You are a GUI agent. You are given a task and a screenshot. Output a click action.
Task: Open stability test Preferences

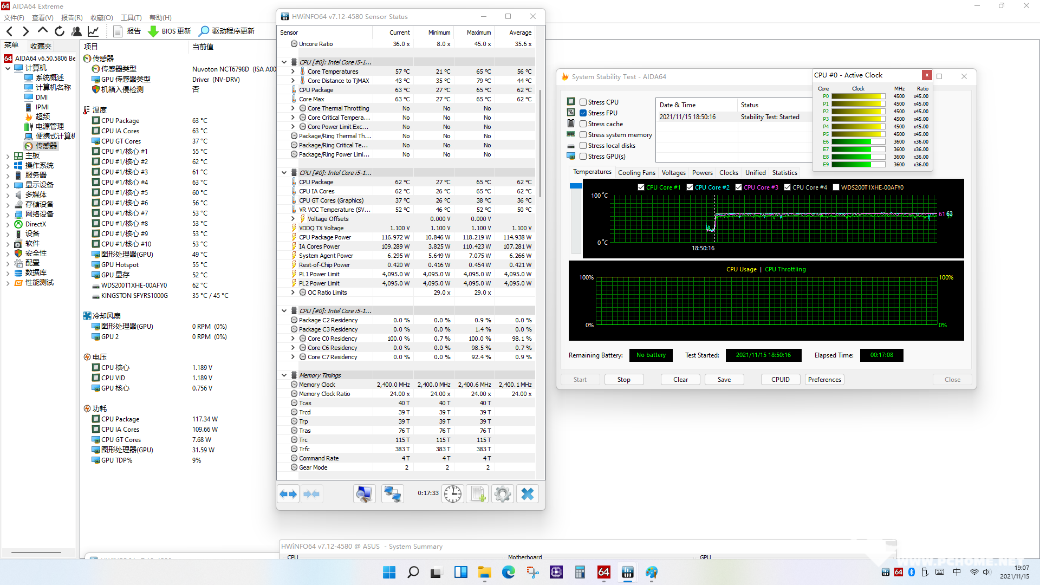coord(824,380)
